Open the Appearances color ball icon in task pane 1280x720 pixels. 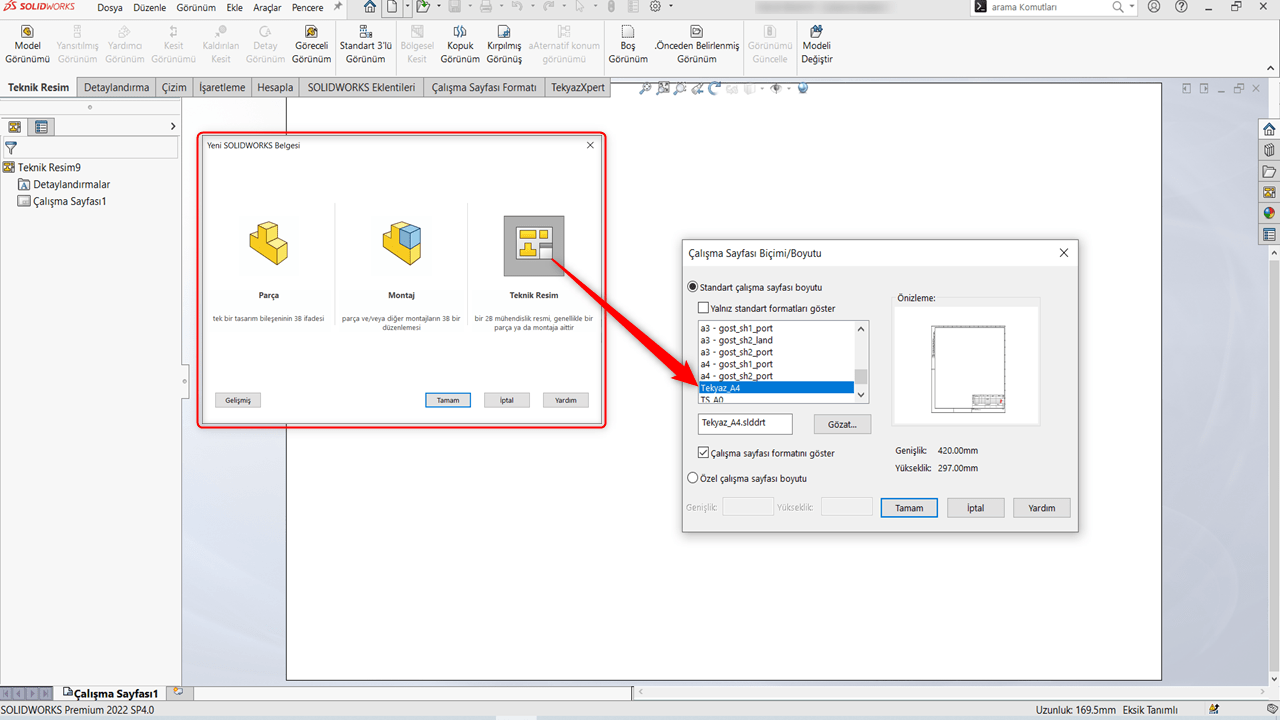pyautogui.click(x=1269, y=213)
